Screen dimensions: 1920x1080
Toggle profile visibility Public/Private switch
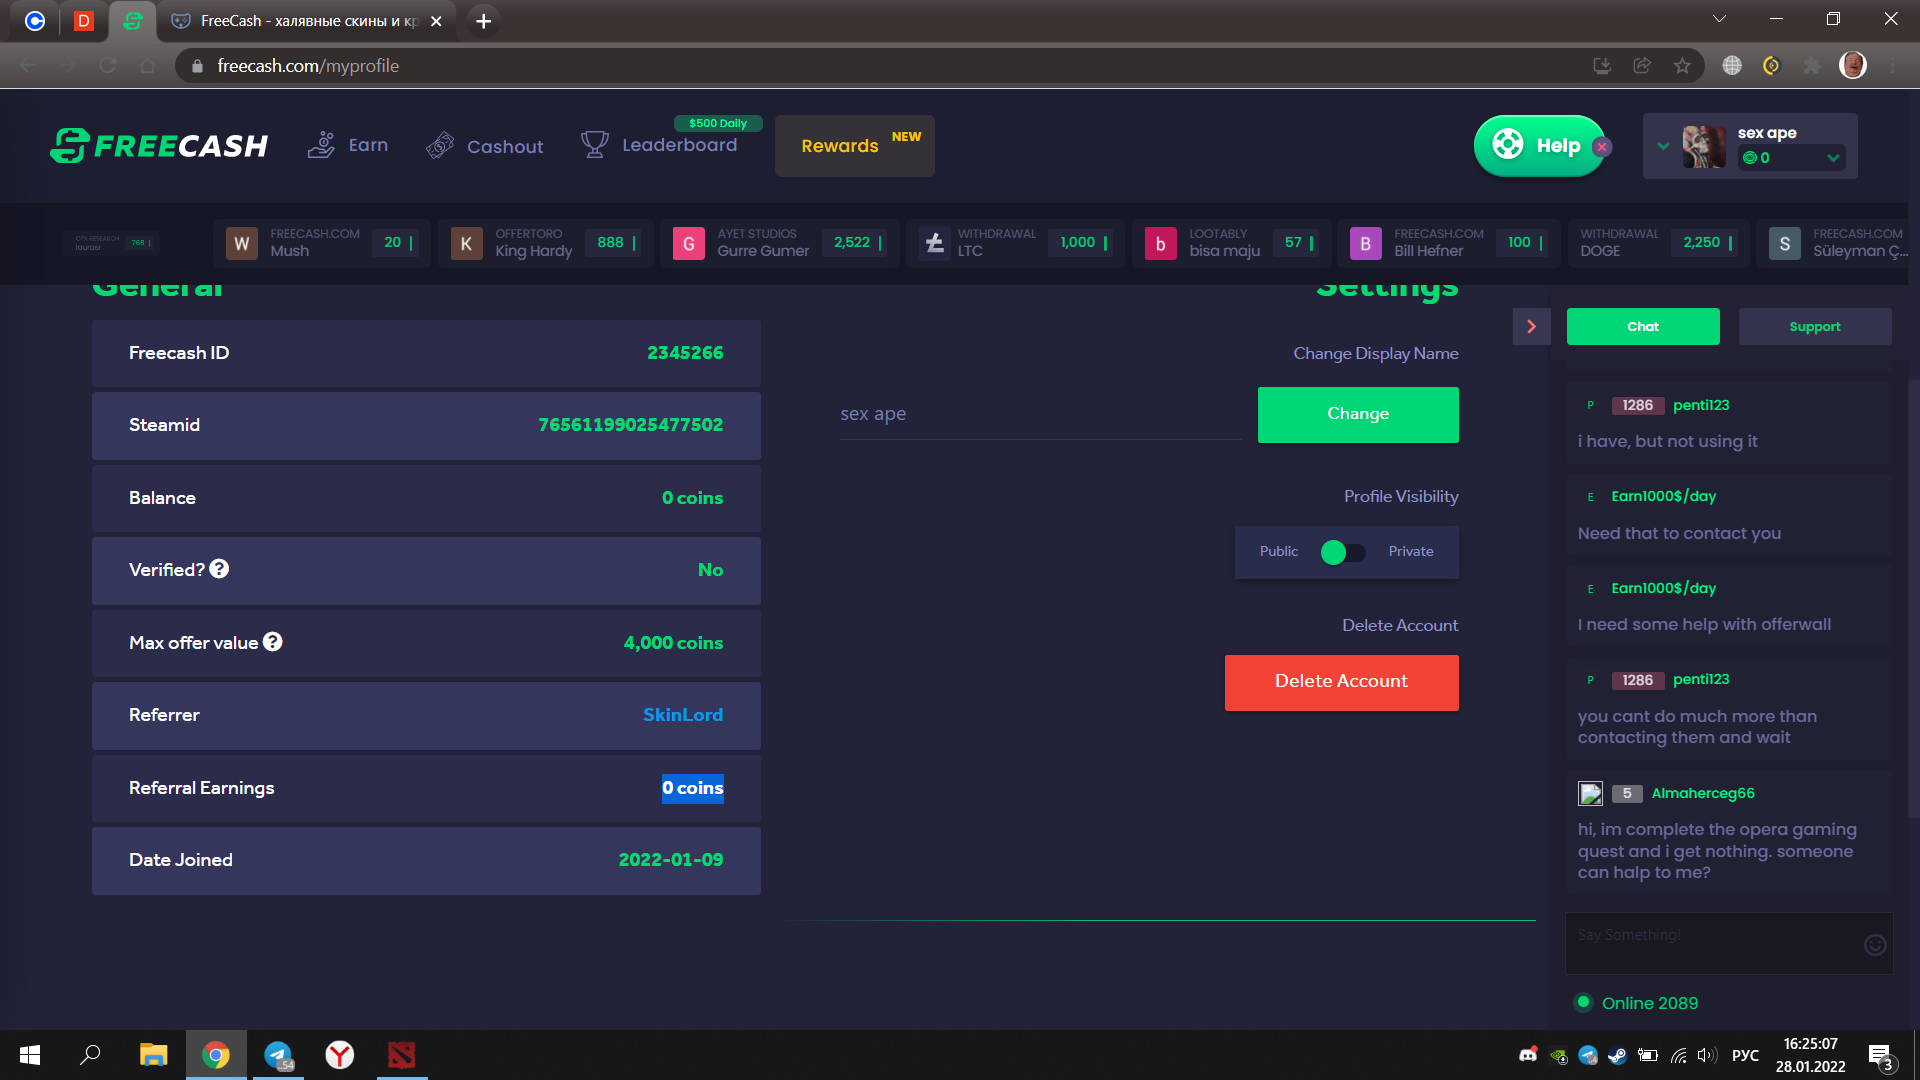[x=1343, y=552]
